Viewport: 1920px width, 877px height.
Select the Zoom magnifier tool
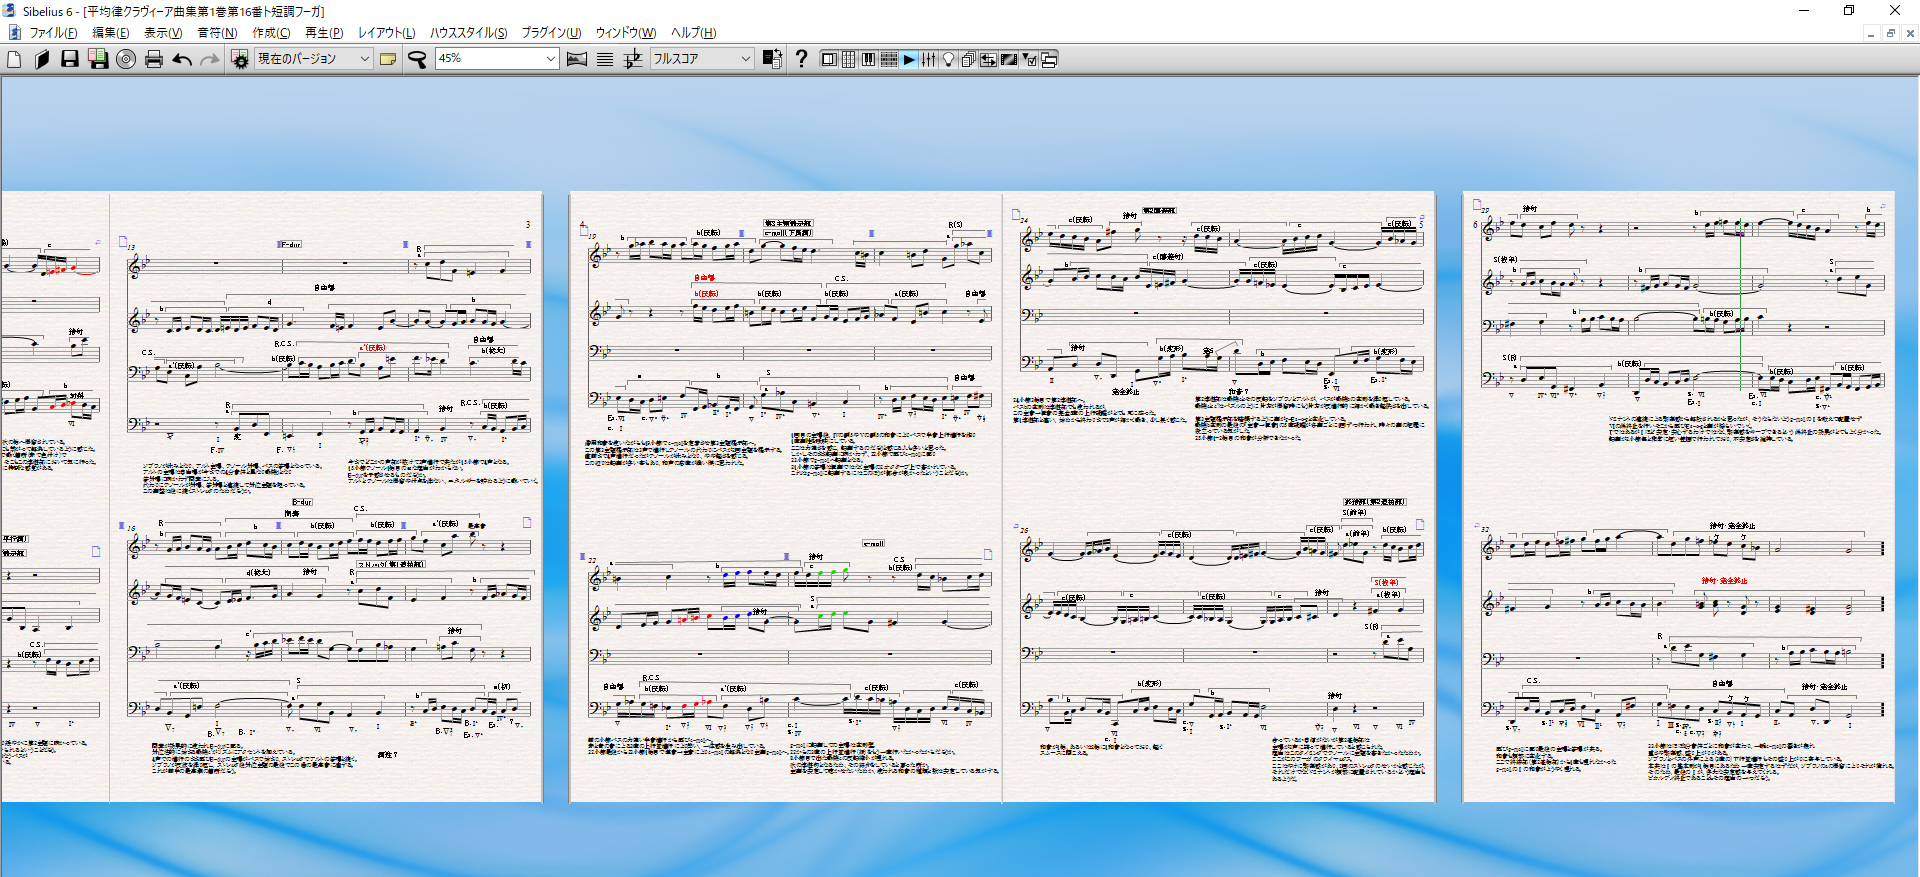(417, 59)
